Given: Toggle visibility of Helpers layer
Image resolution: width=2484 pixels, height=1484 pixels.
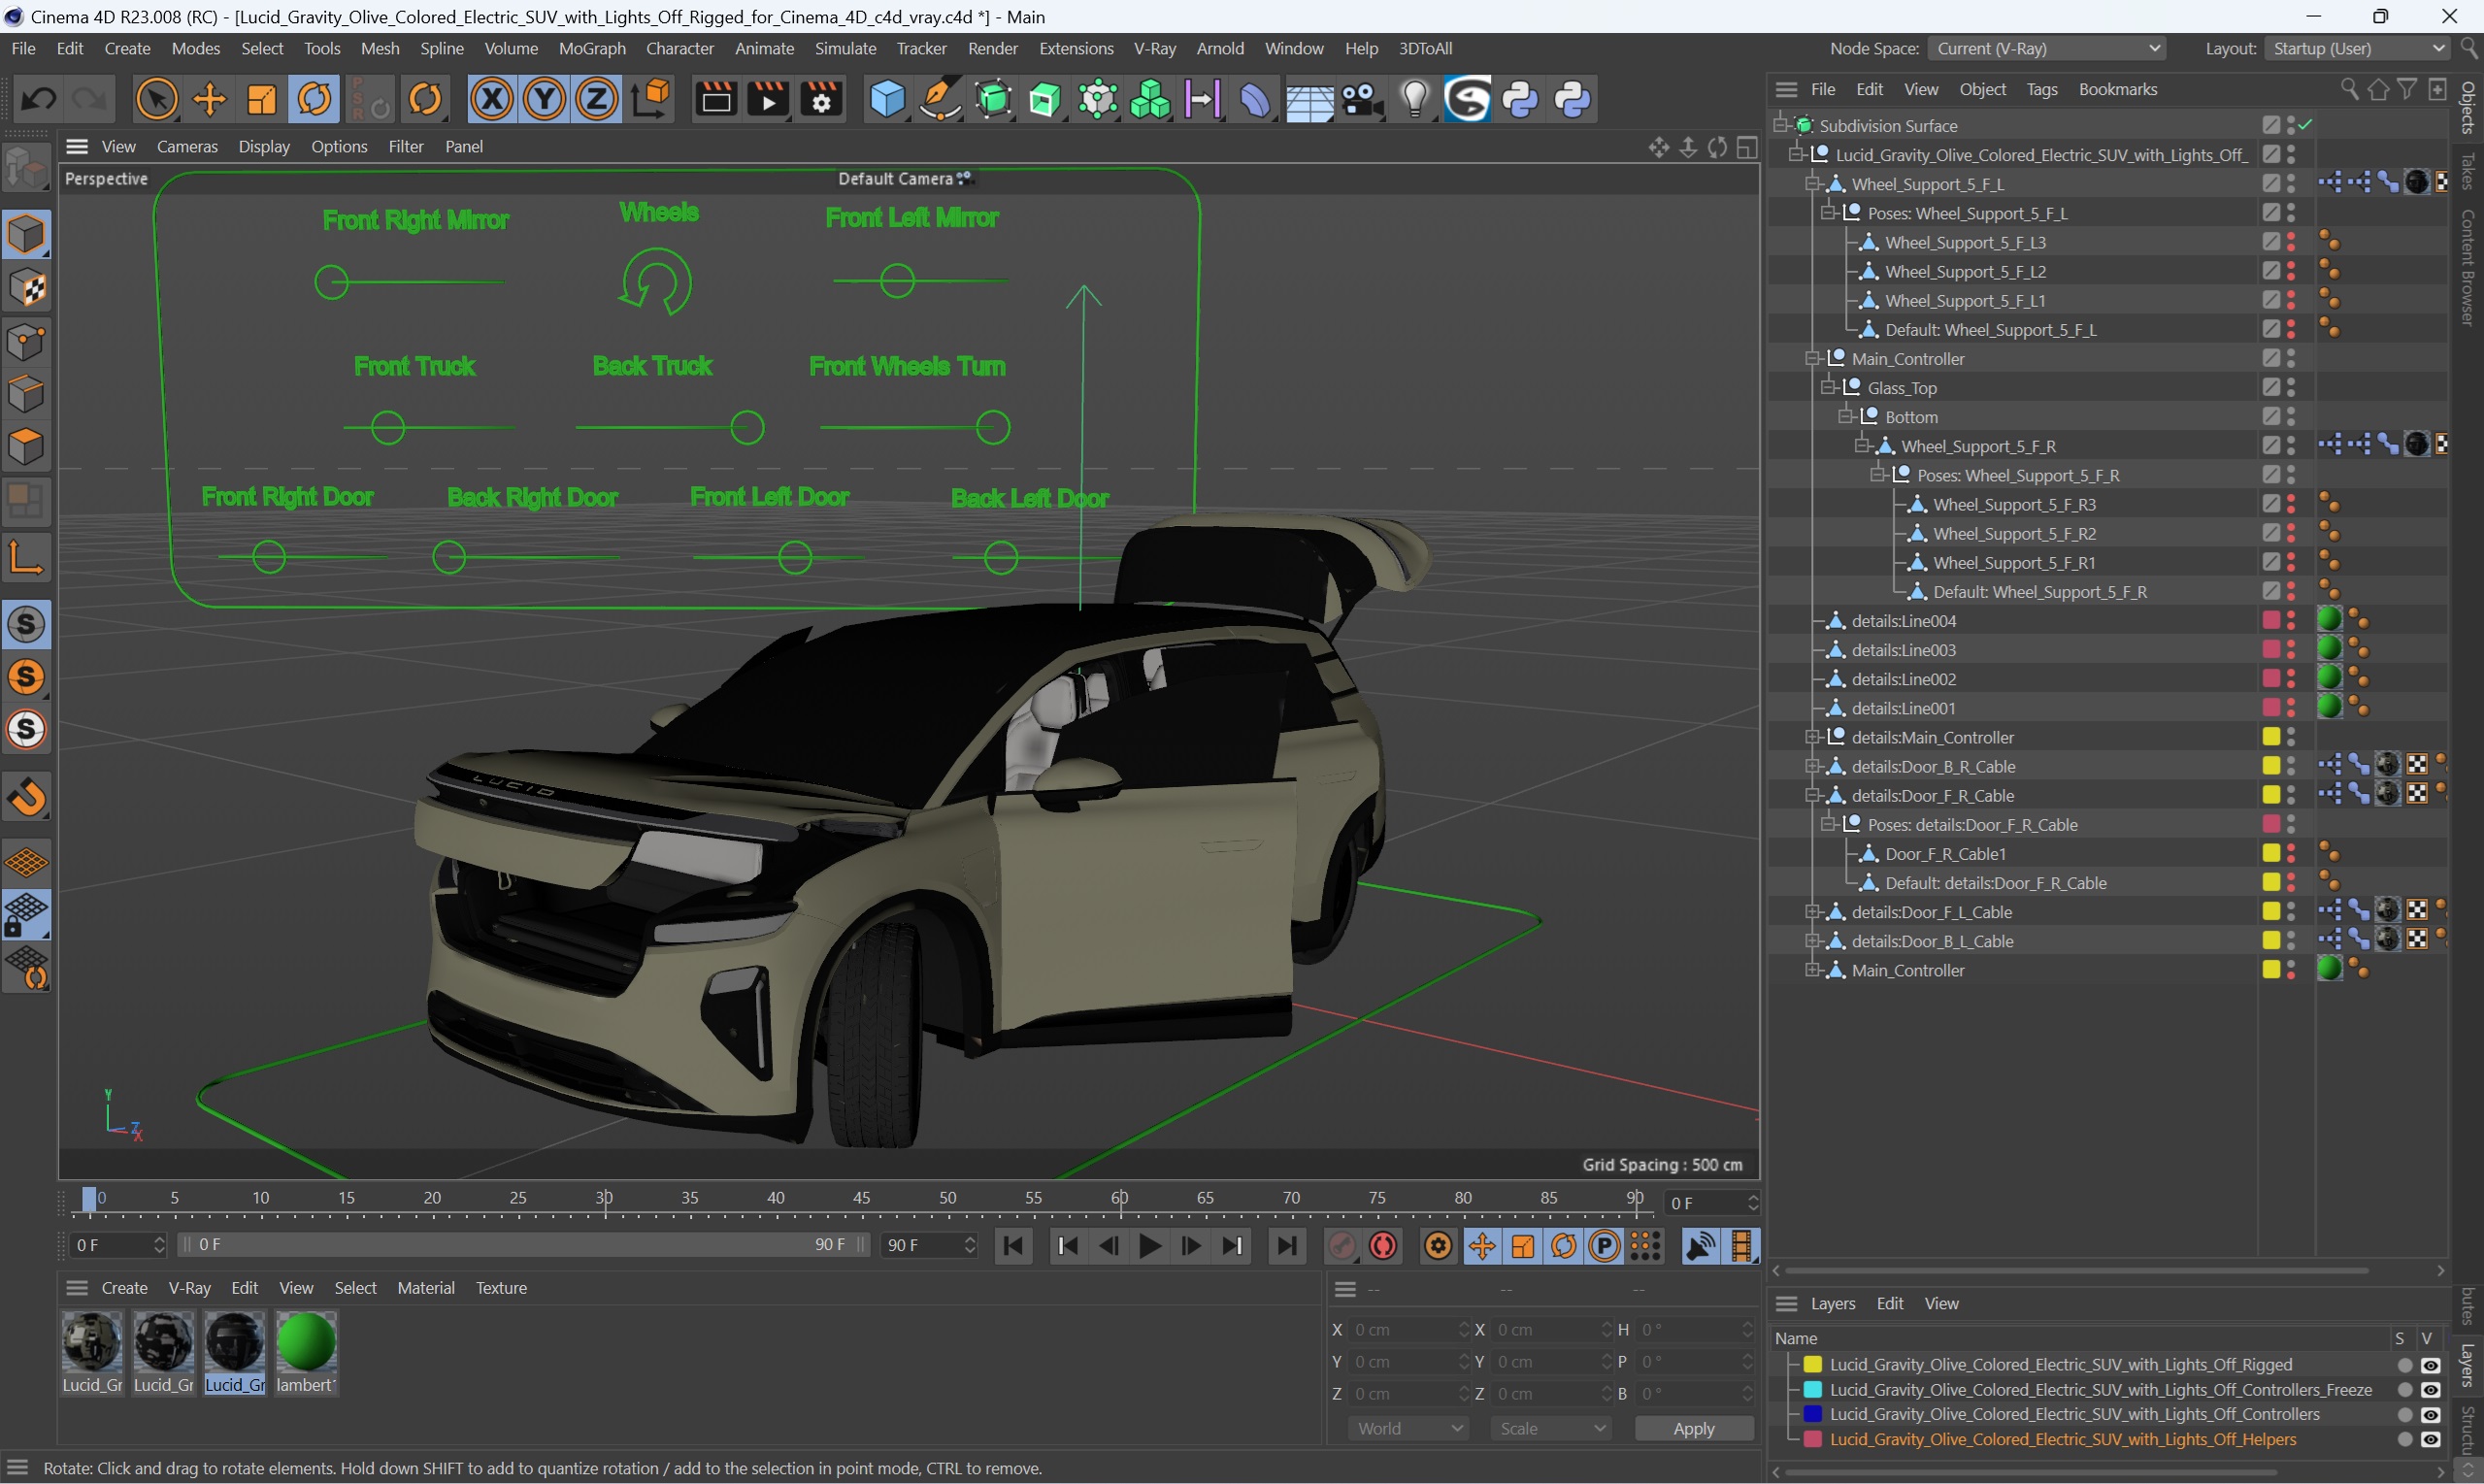Looking at the screenshot, I should point(2431,1440).
